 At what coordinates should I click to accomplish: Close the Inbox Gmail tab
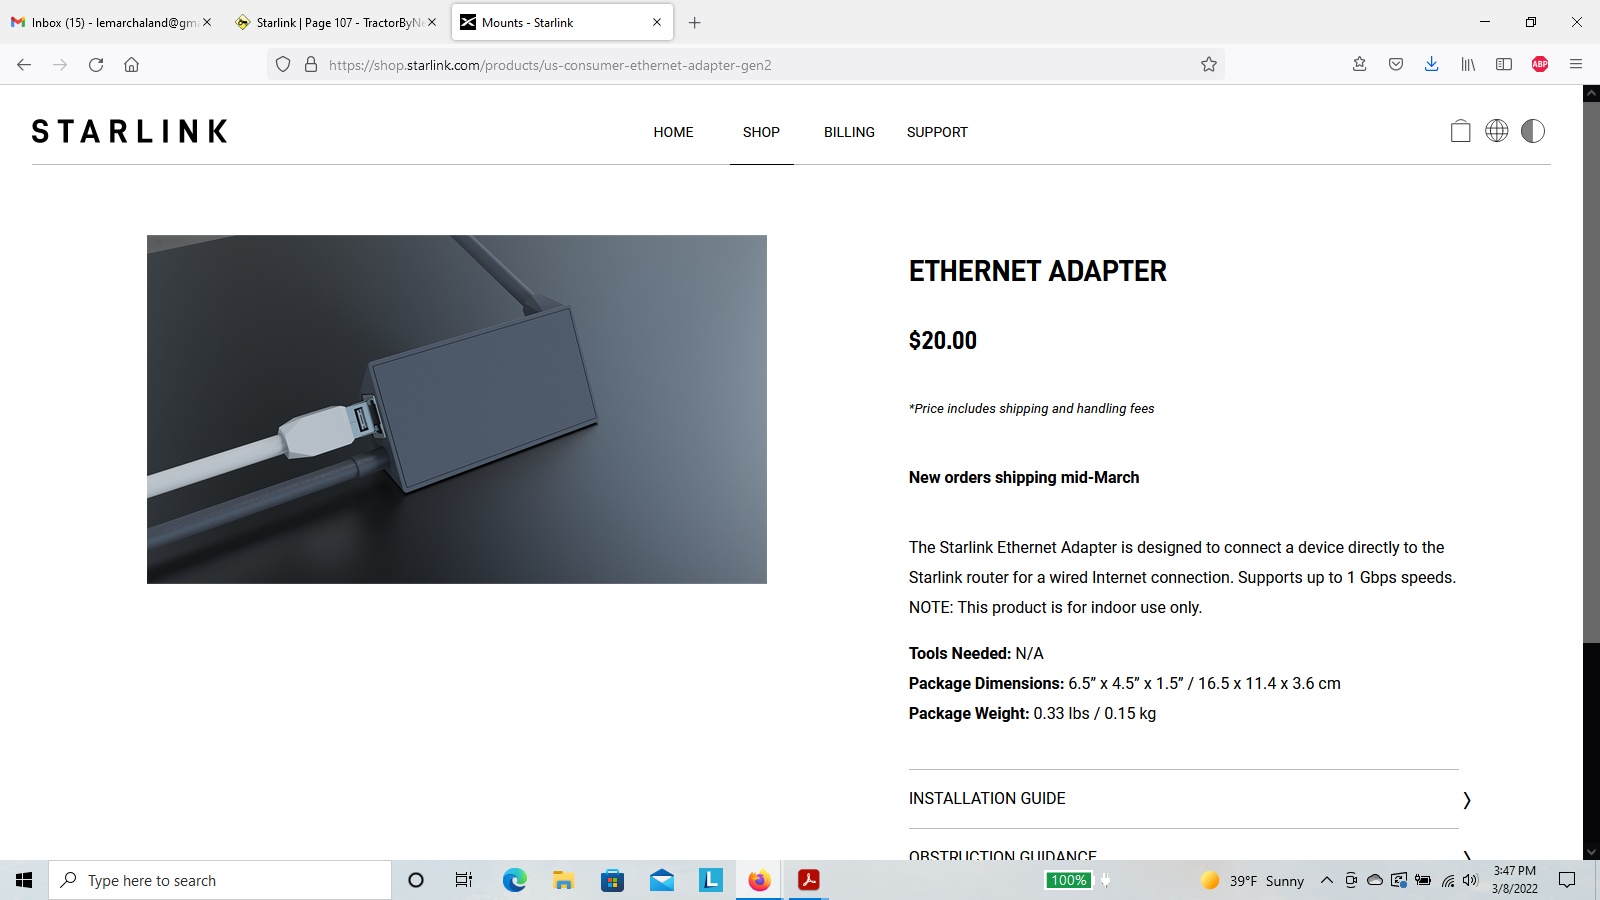[207, 22]
